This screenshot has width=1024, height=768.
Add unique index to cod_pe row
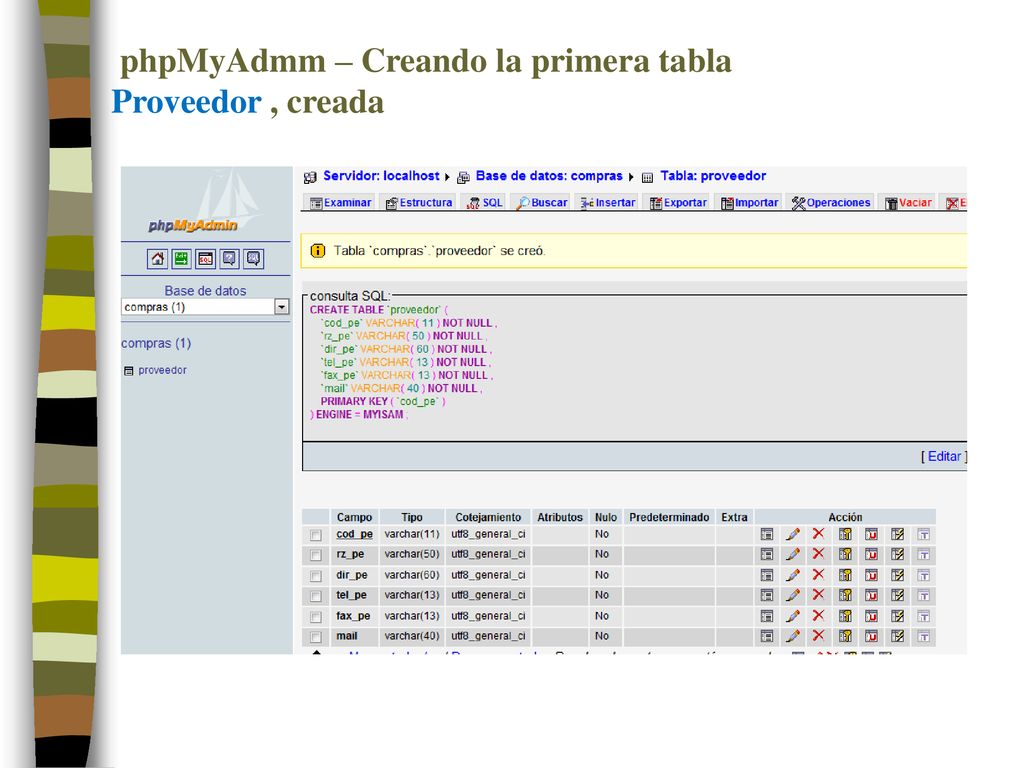(x=871, y=534)
